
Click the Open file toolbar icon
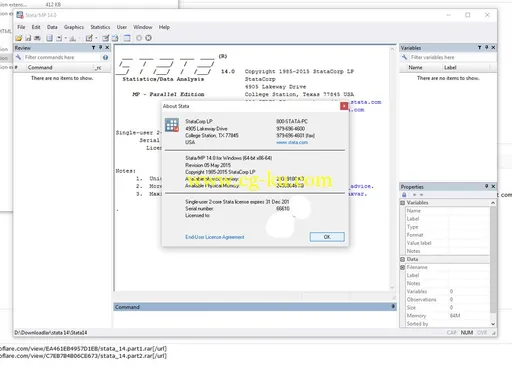19,38
